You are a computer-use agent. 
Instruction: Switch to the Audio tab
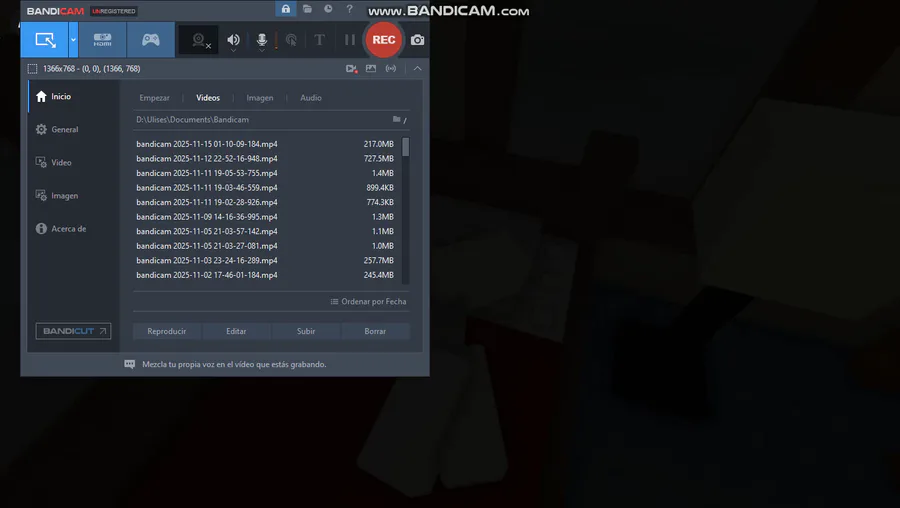311,98
